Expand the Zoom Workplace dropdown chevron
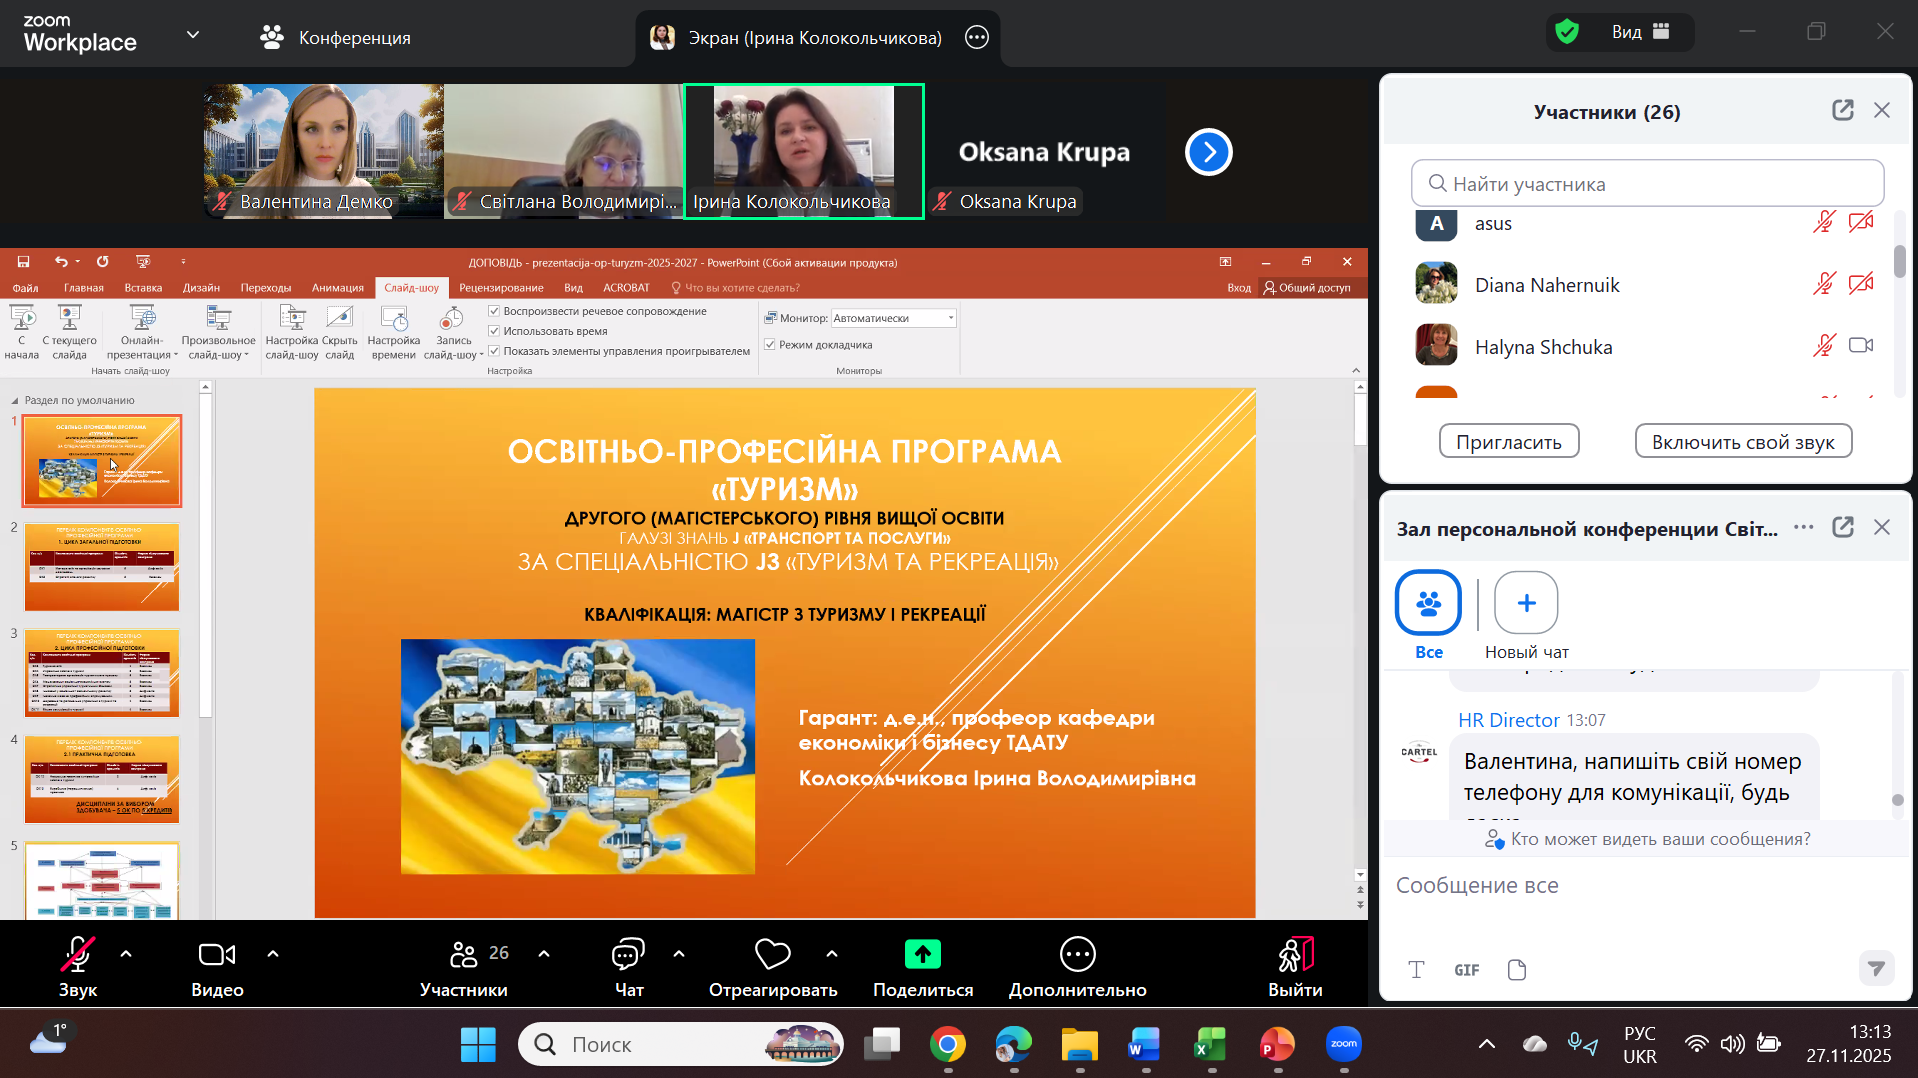The width and height of the screenshot is (1918, 1078). point(193,35)
